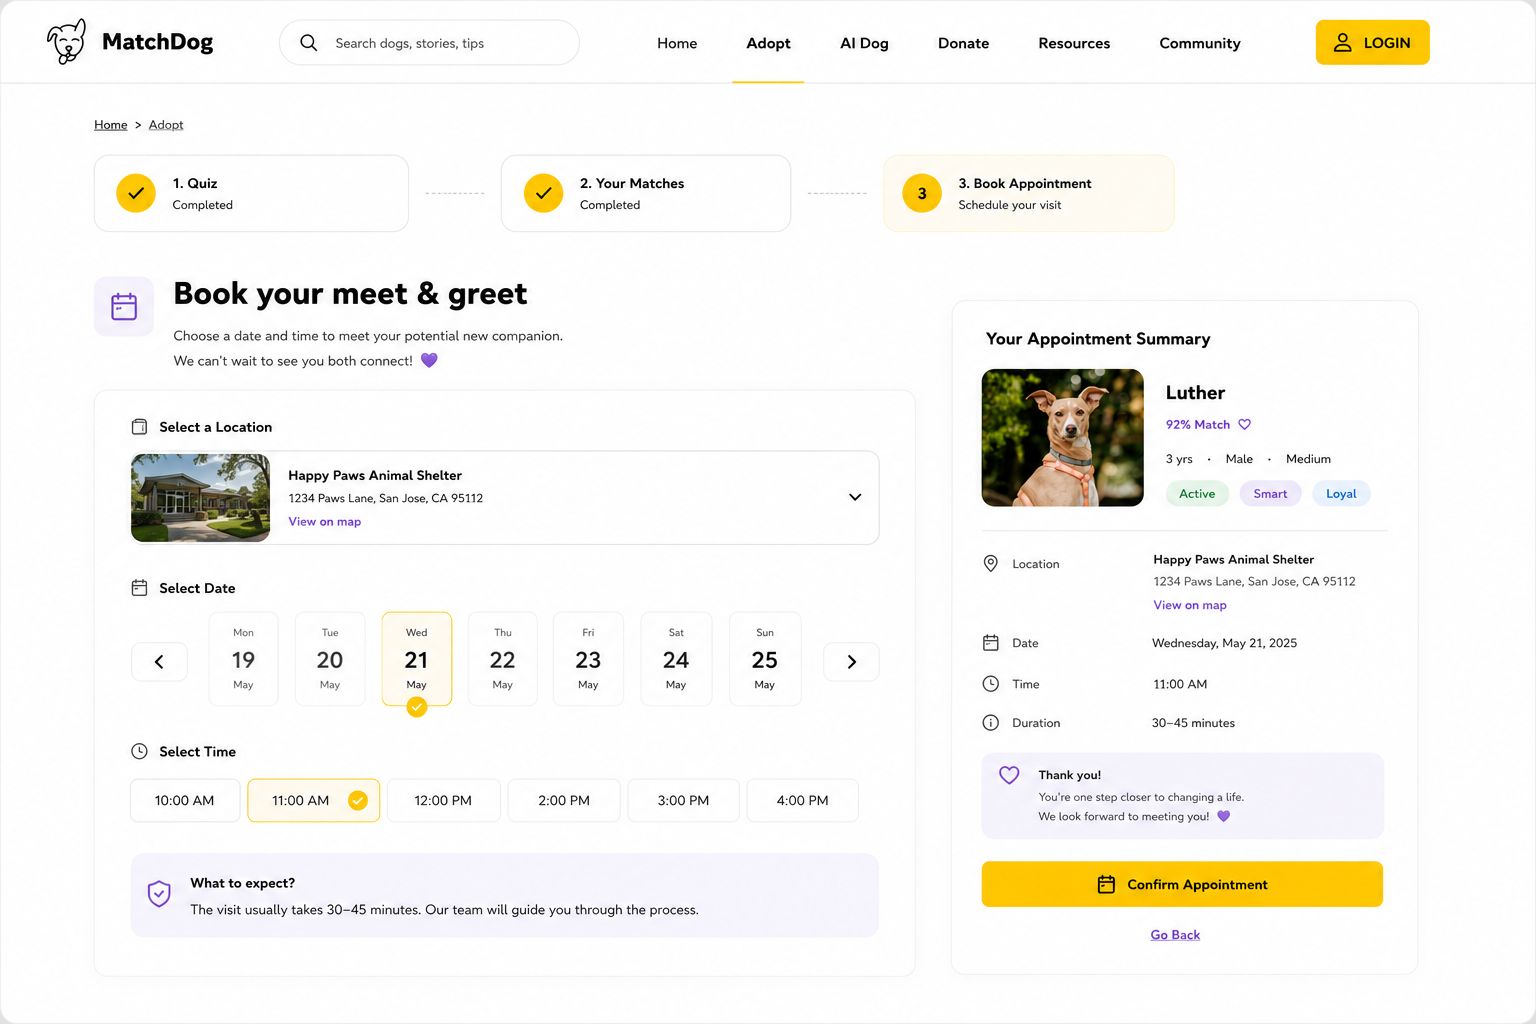Click the calendar icon on Confirm Appointment

(x=1106, y=884)
